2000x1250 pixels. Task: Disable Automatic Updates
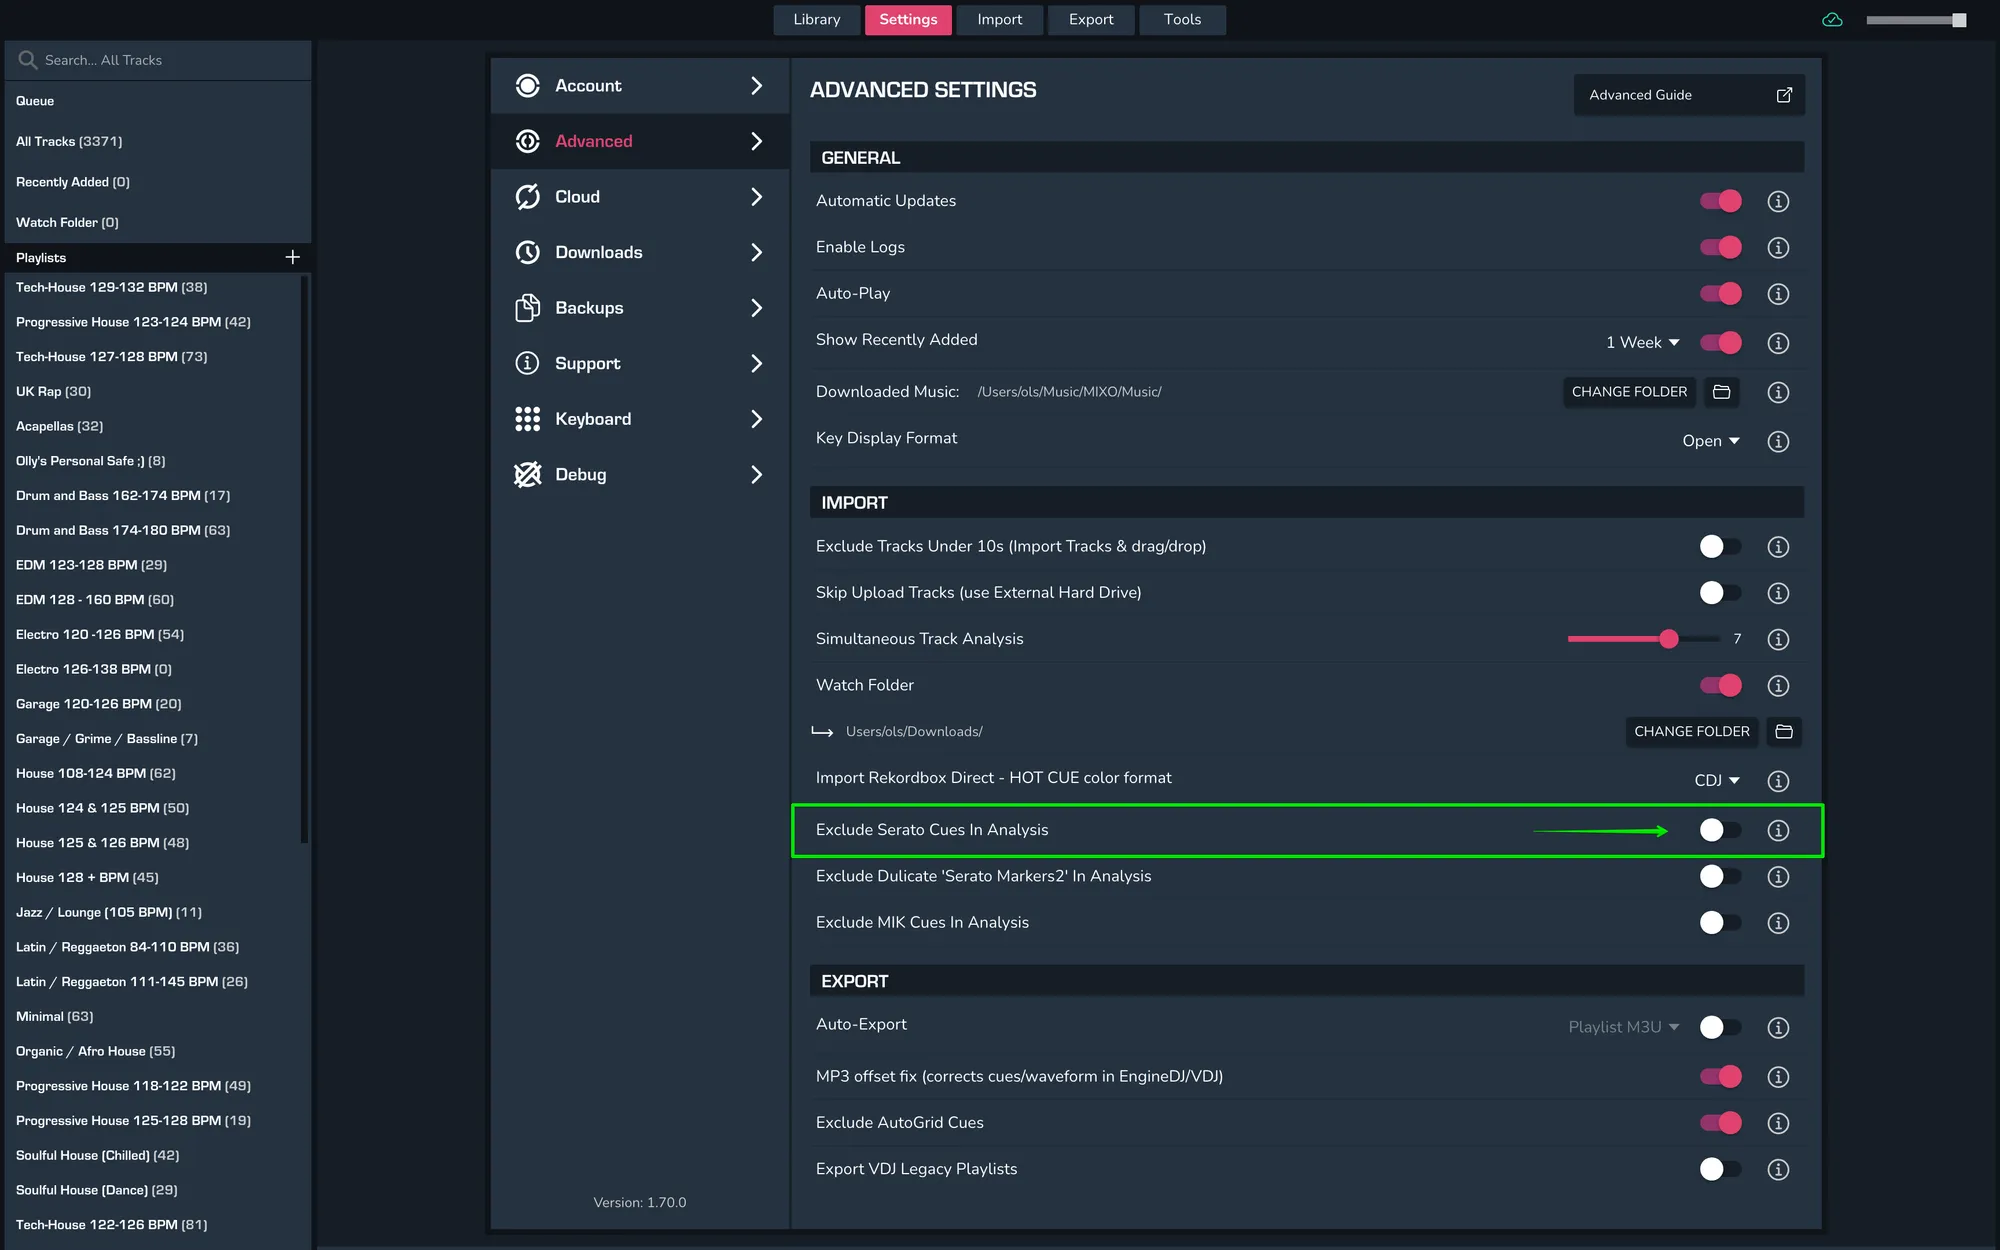[1720, 200]
